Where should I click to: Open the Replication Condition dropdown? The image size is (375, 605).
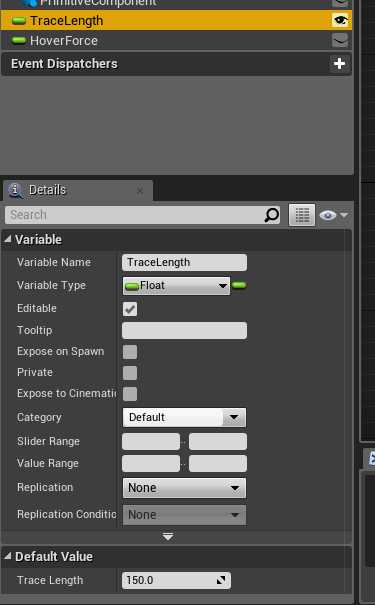(184, 515)
